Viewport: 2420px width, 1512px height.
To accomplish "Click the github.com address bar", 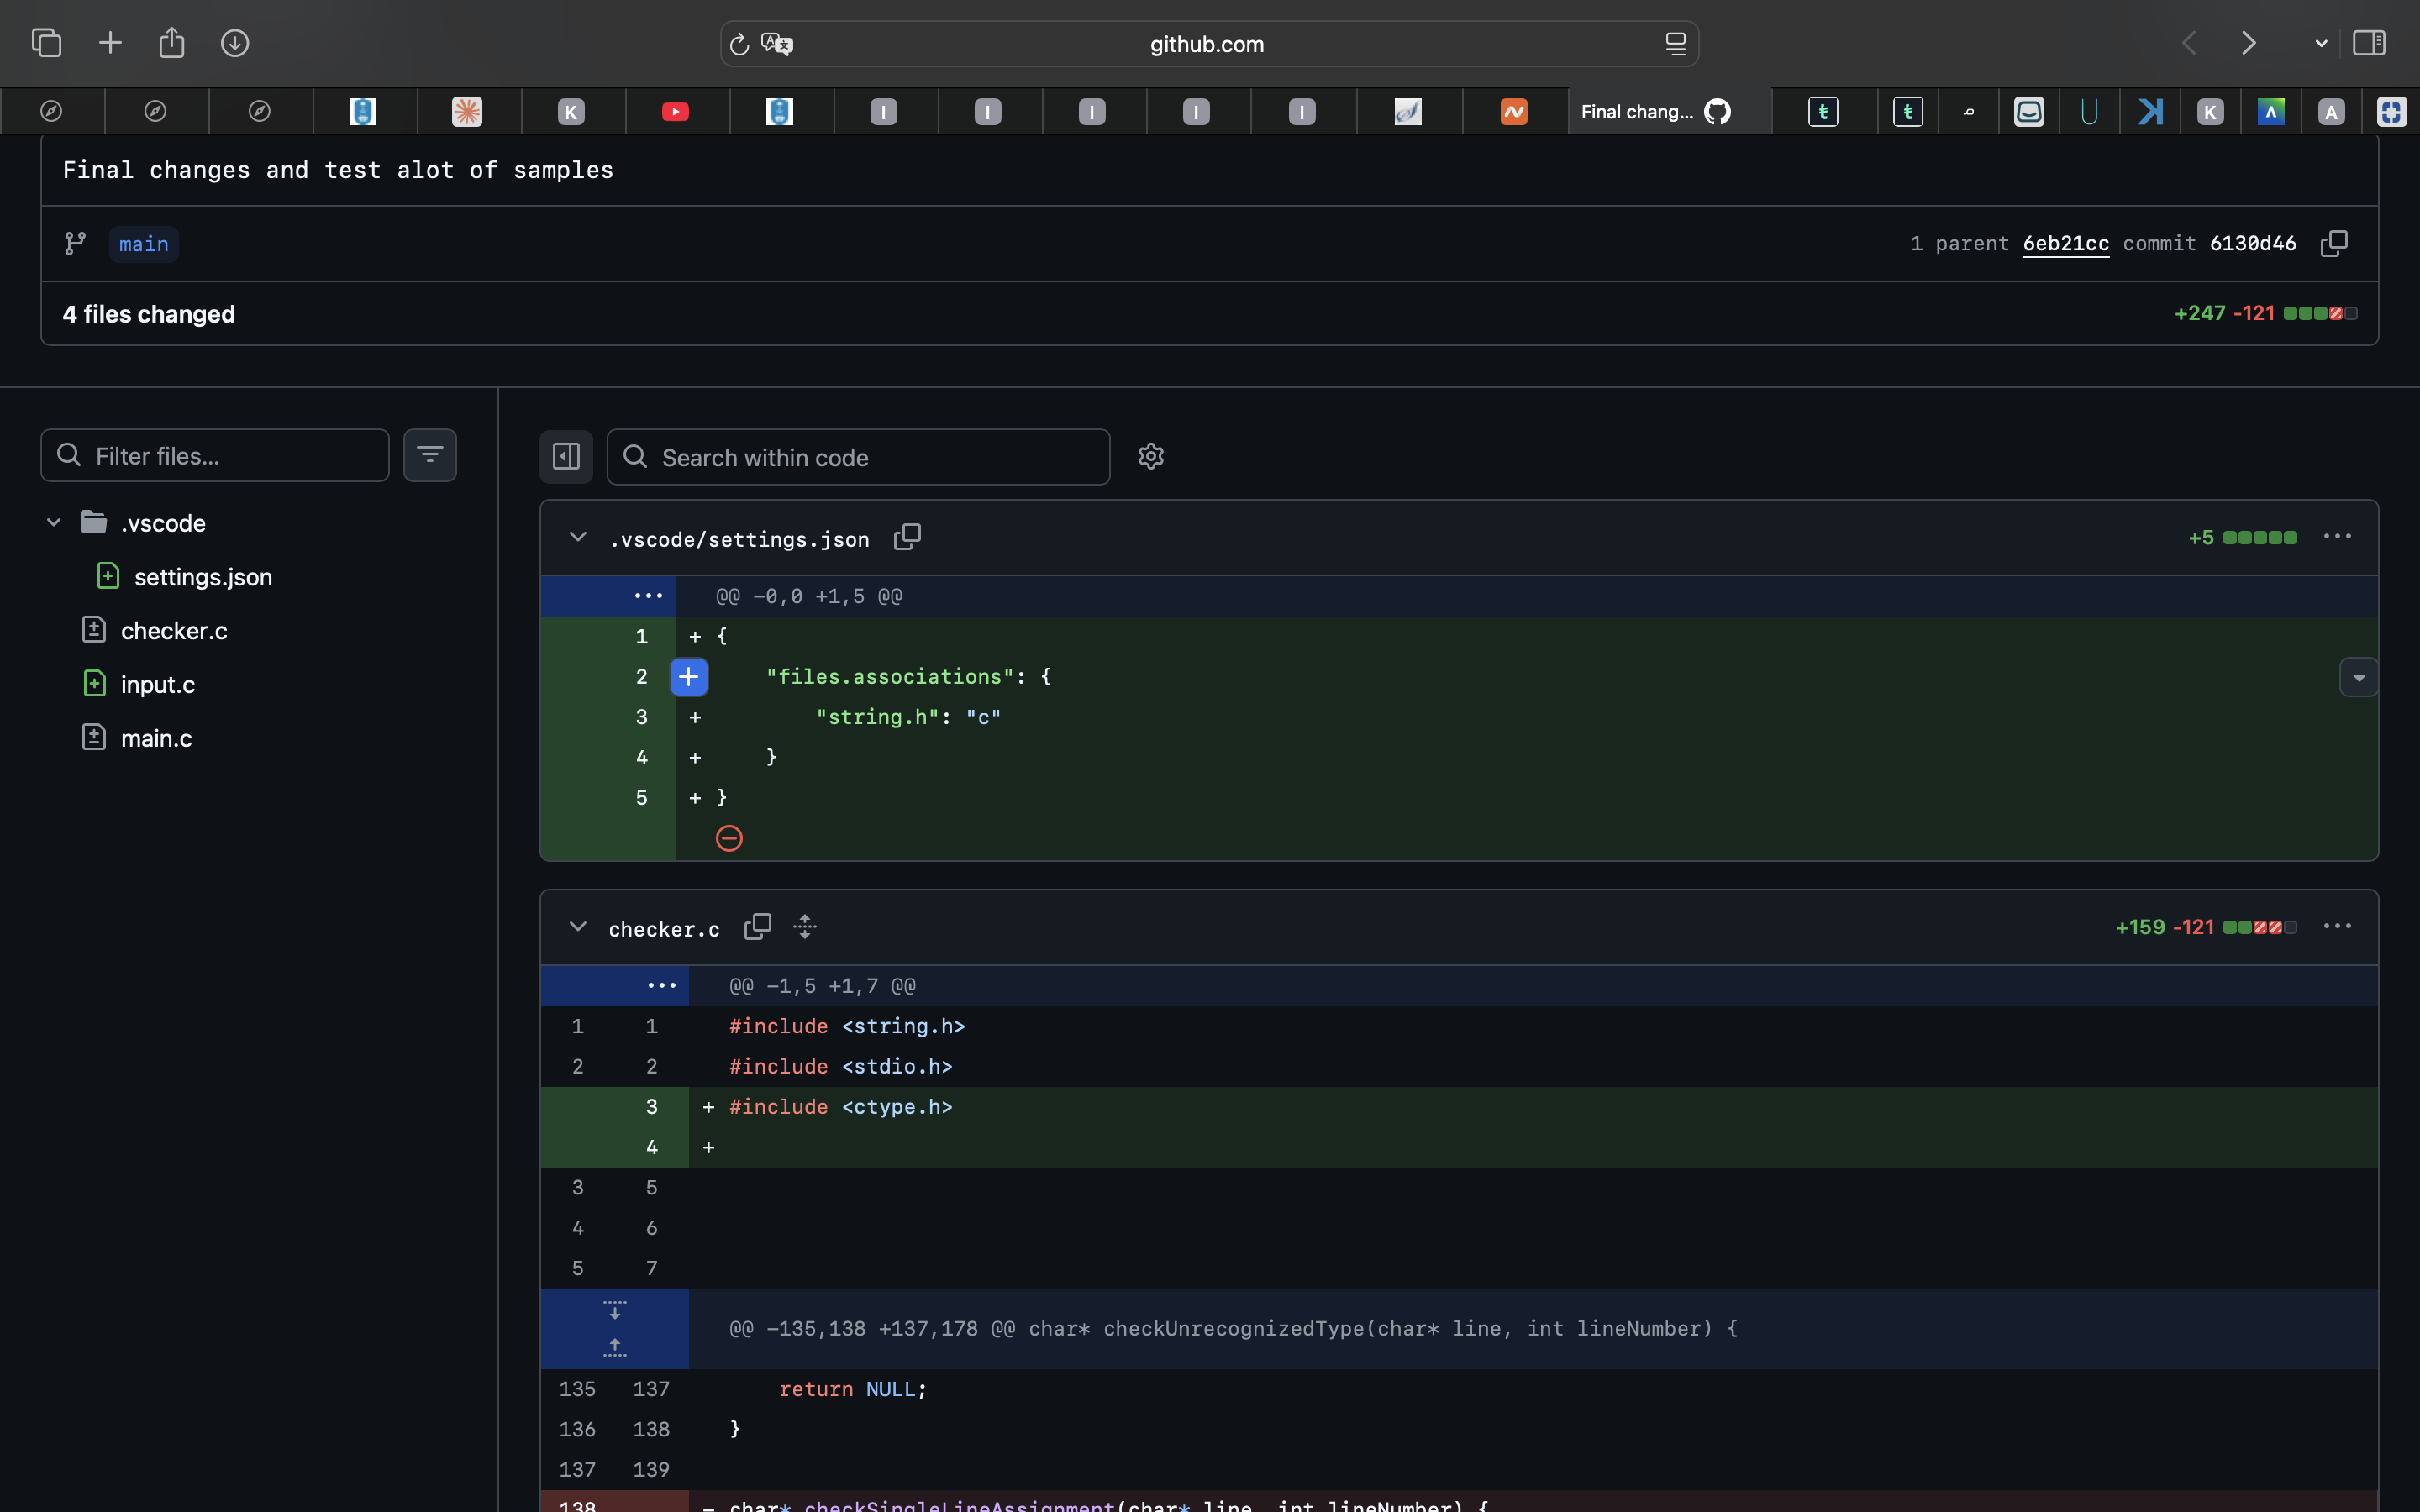I will (x=1209, y=44).
